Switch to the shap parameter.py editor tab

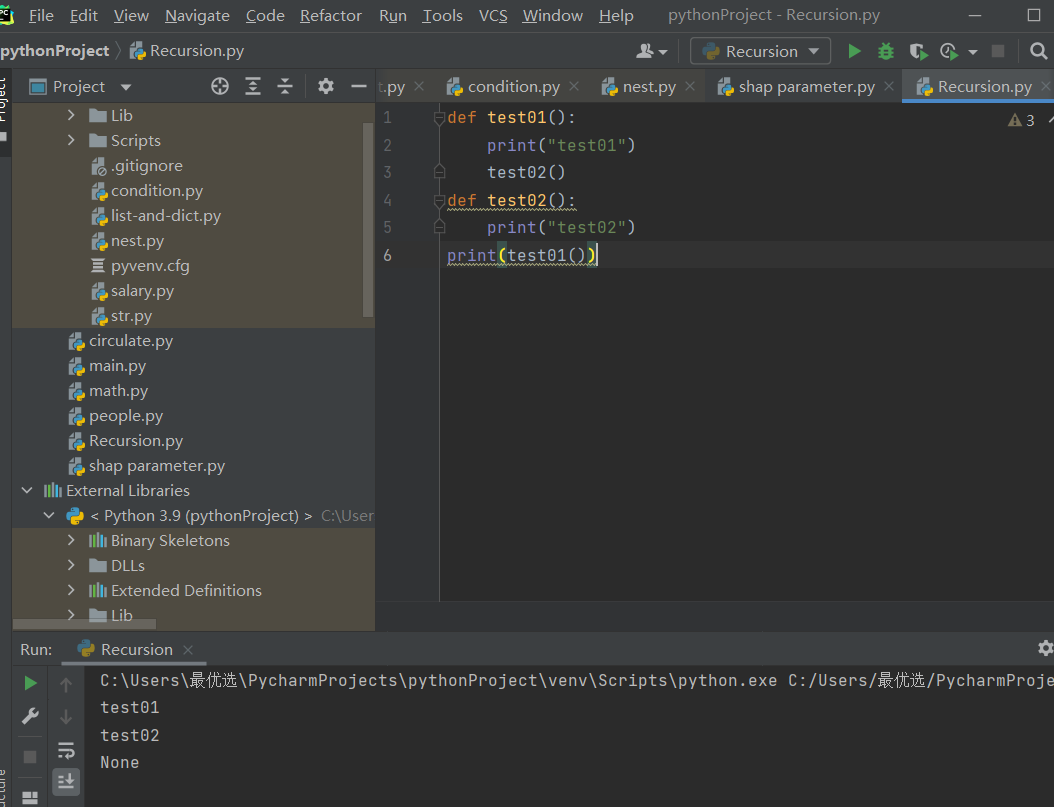pyautogui.click(x=807, y=87)
